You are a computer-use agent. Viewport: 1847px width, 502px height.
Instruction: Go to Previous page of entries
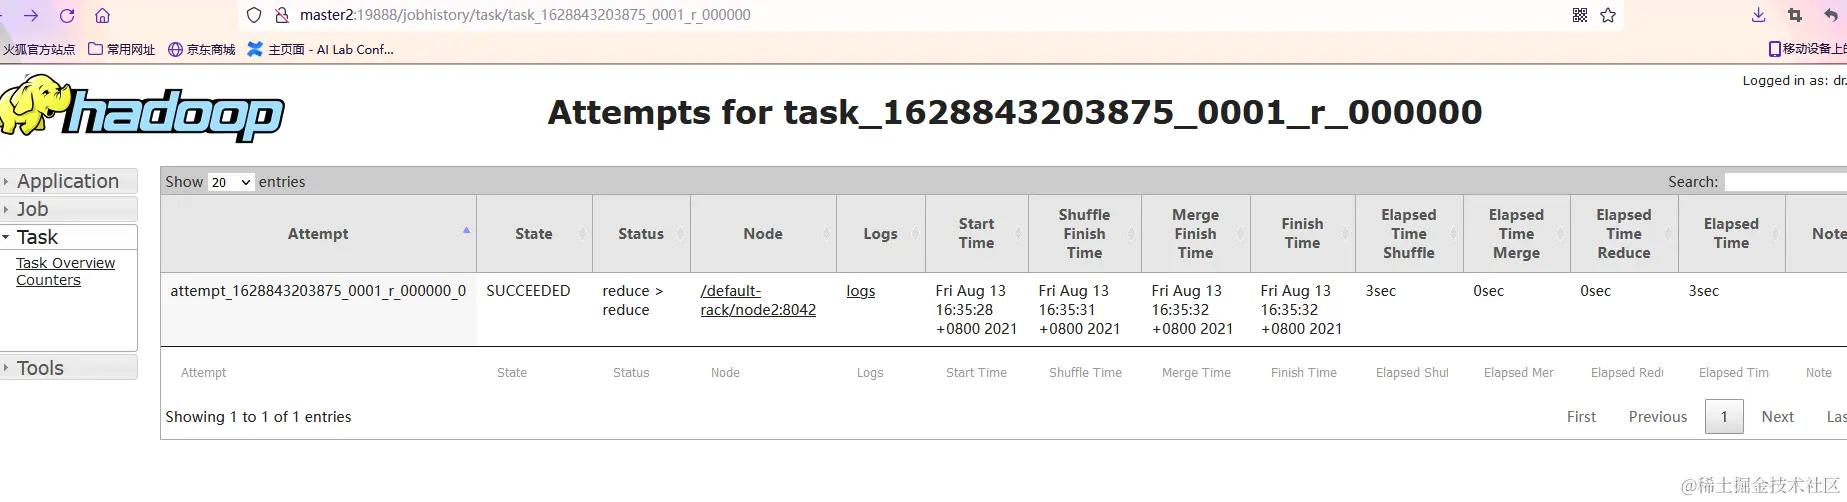(x=1657, y=417)
